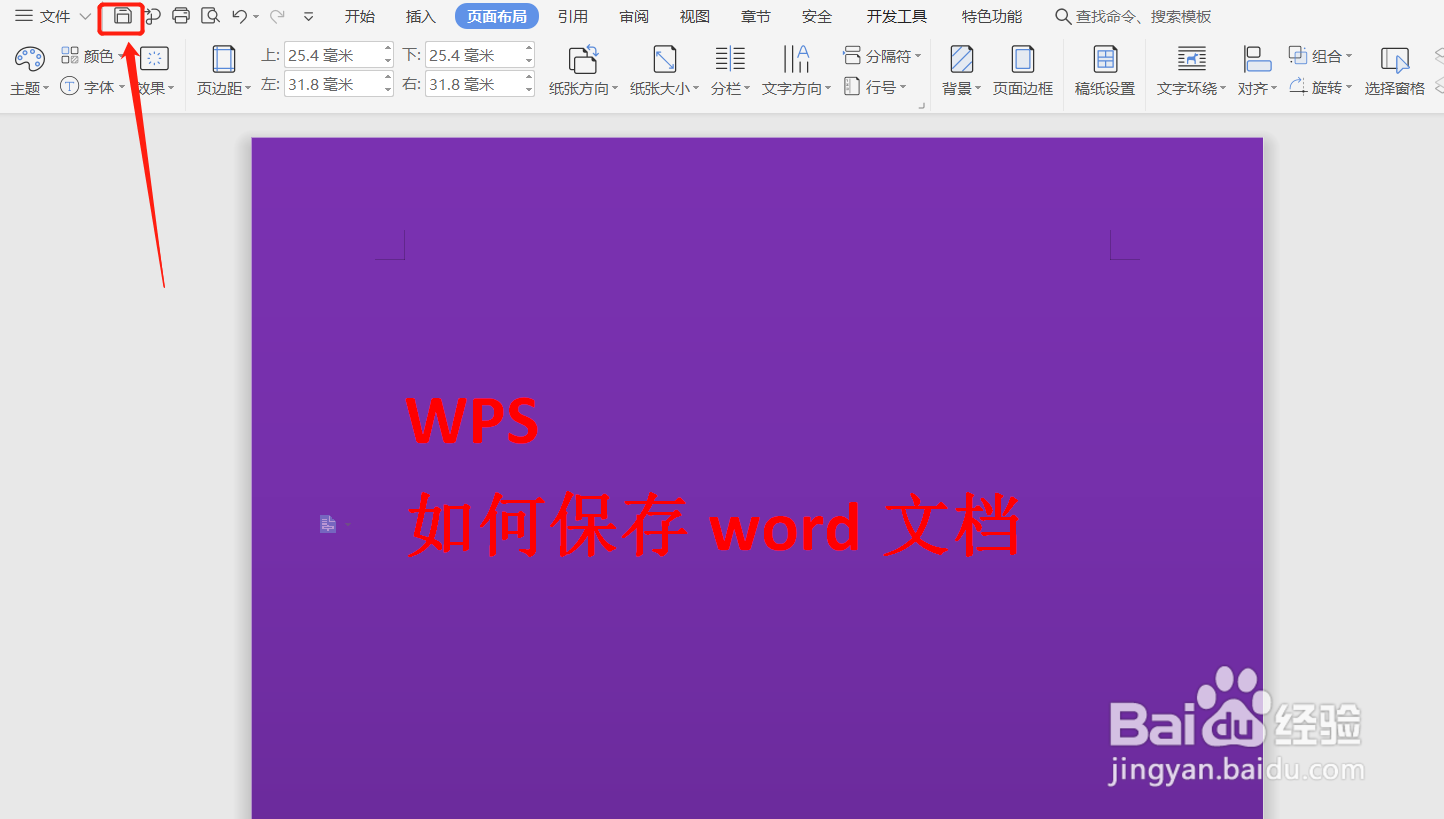Open 对齐 align options
The image size is (1444, 819).
click(x=1258, y=70)
